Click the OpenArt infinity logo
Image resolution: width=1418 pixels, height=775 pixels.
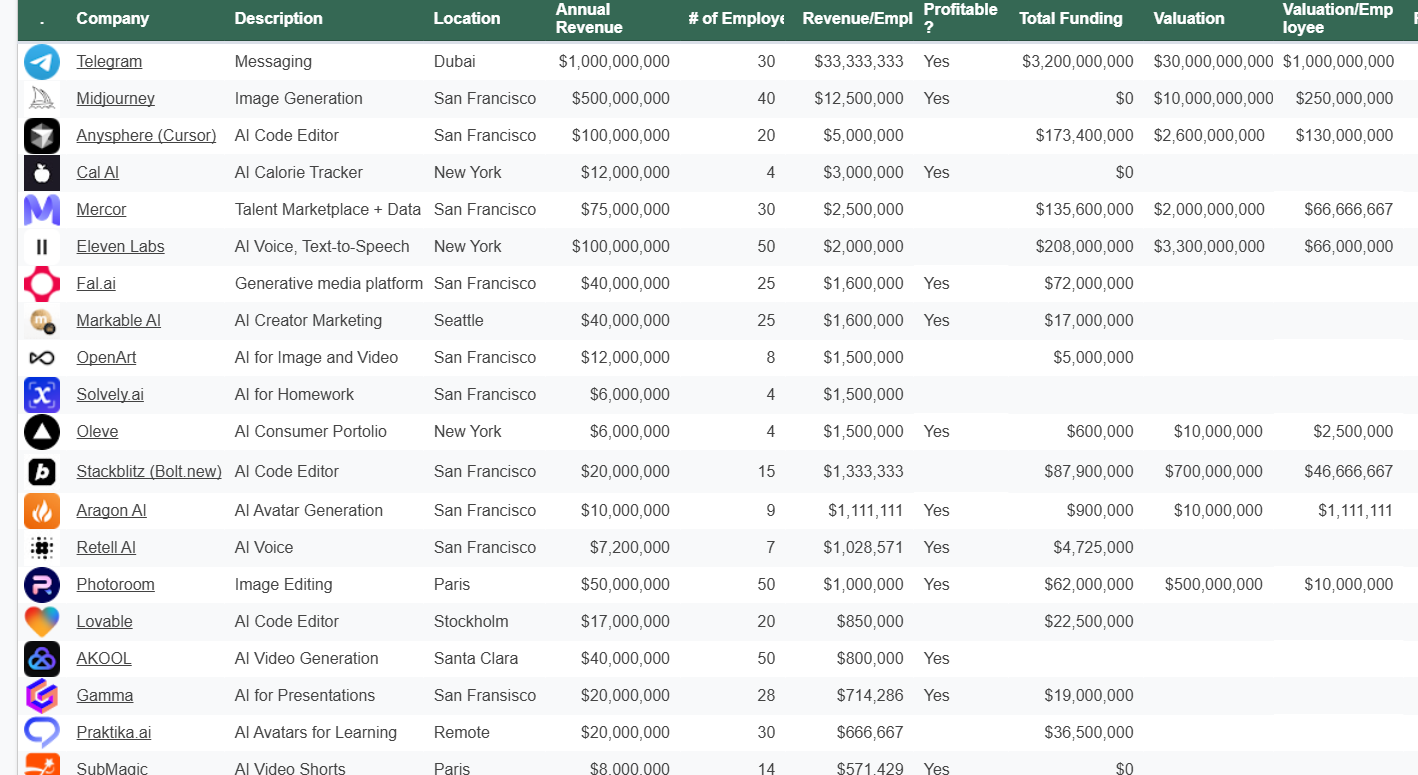click(x=42, y=358)
